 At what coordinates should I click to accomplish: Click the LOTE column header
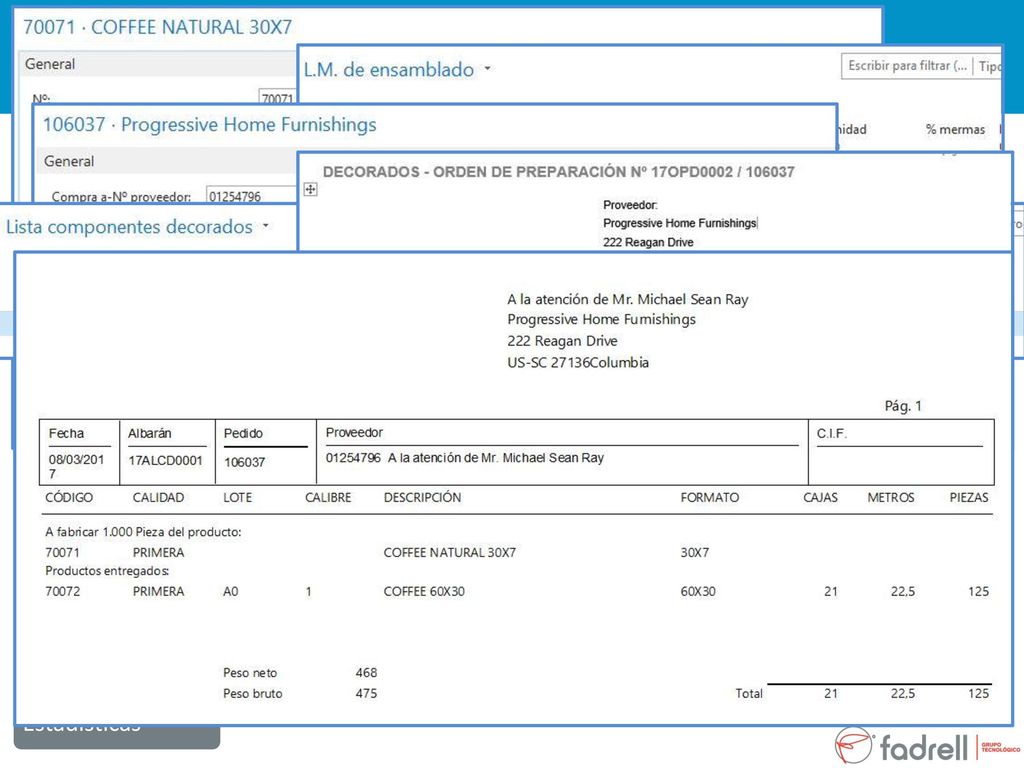(237, 498)
